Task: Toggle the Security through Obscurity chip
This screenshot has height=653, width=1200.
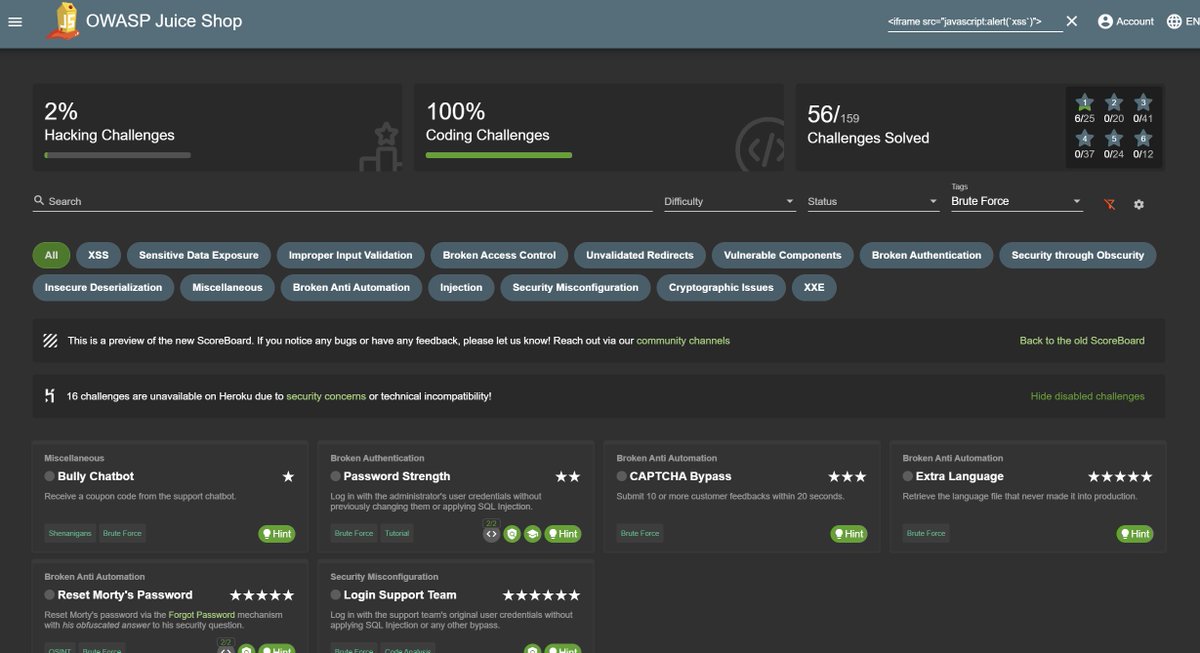Action: coord(1077,255)
